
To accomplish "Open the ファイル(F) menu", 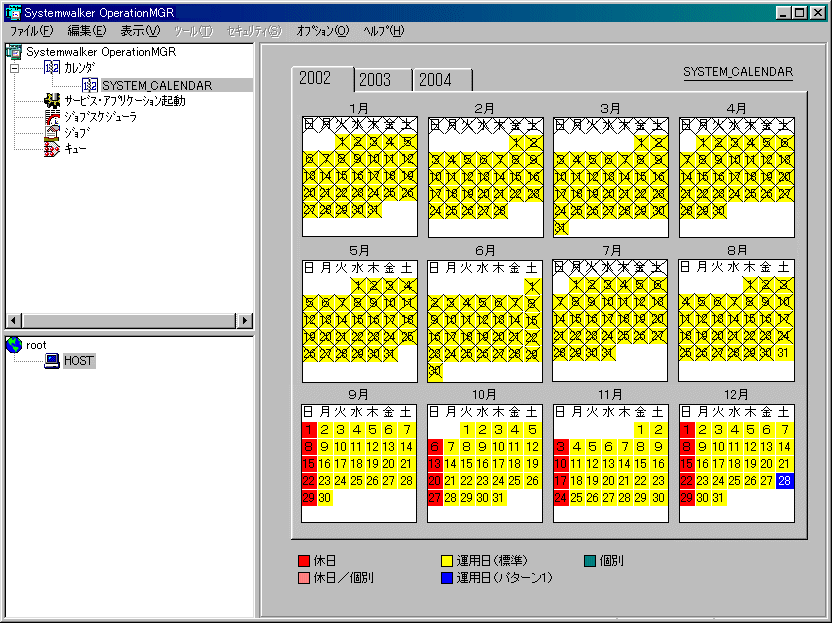I will 31,31.
